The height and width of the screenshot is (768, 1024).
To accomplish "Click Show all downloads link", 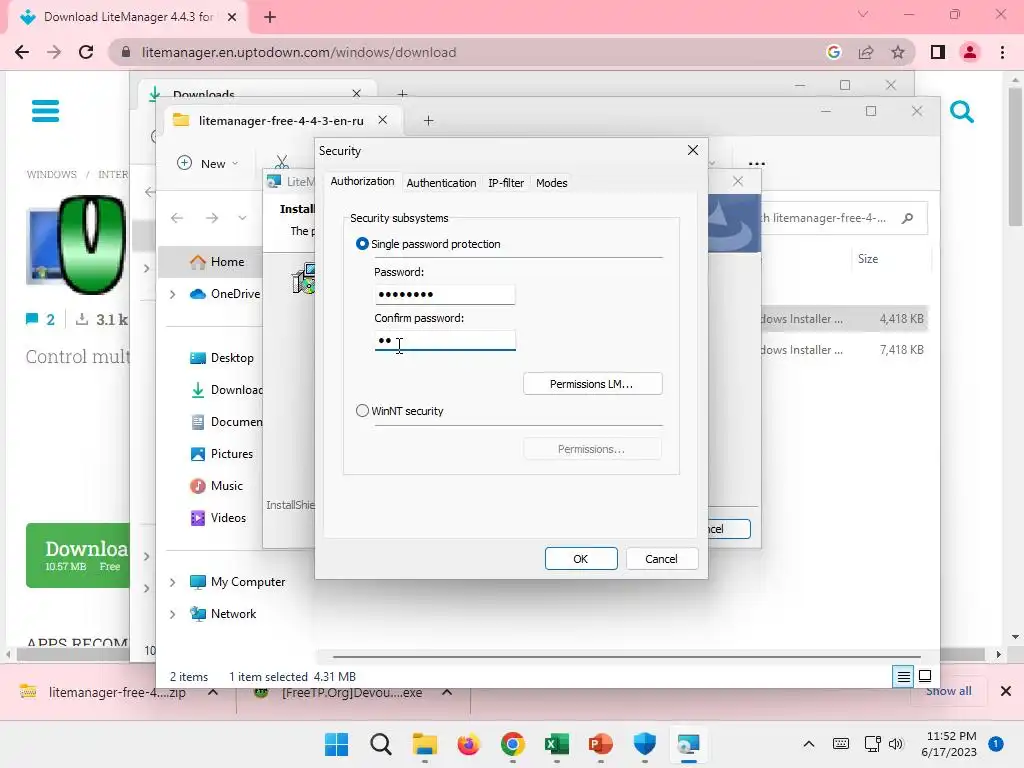I will [948, 691].
